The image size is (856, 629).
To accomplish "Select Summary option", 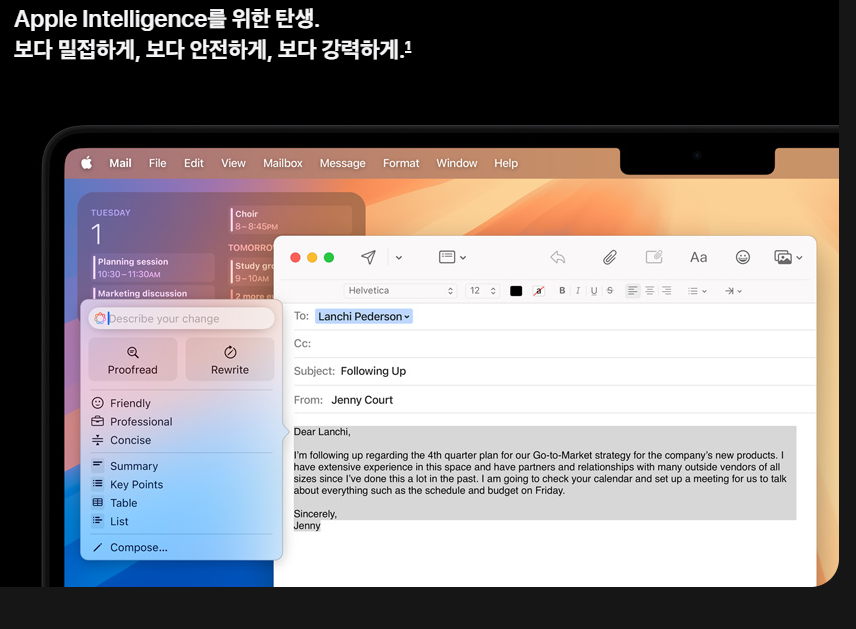I will tap(125, 466).
